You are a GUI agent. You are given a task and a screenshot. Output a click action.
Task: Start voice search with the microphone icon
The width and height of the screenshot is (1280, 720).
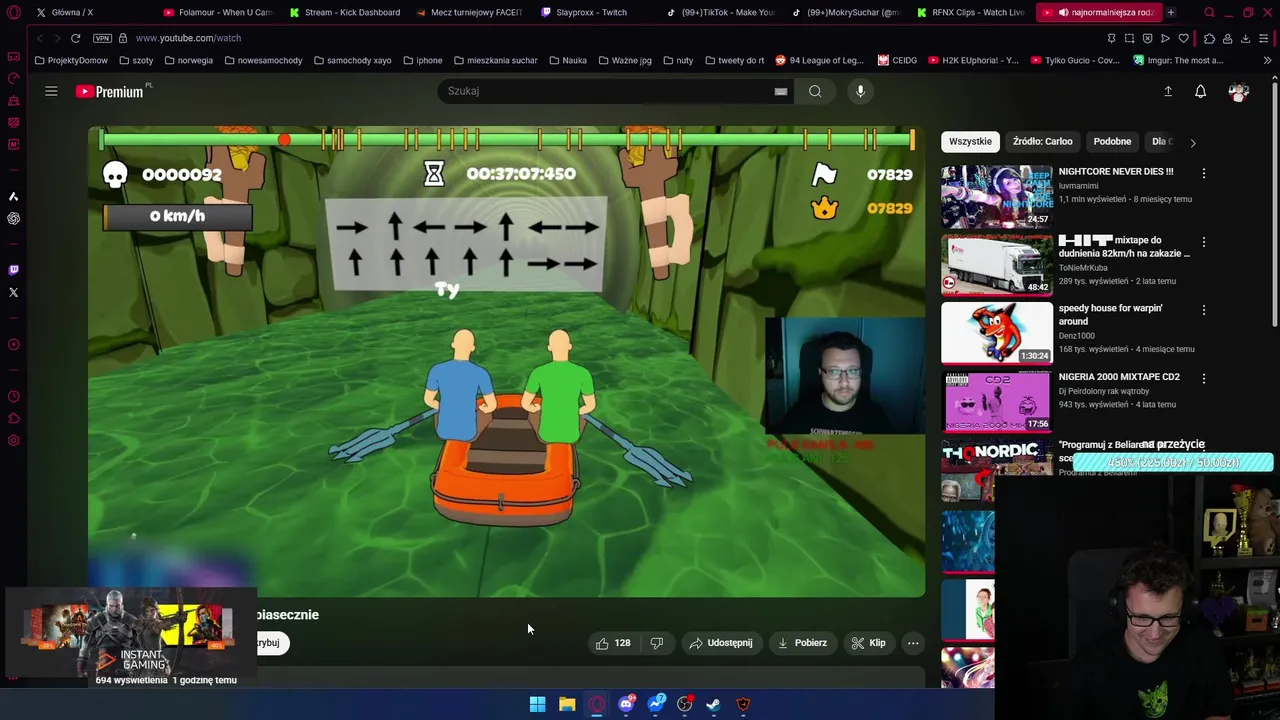(860, 91)
